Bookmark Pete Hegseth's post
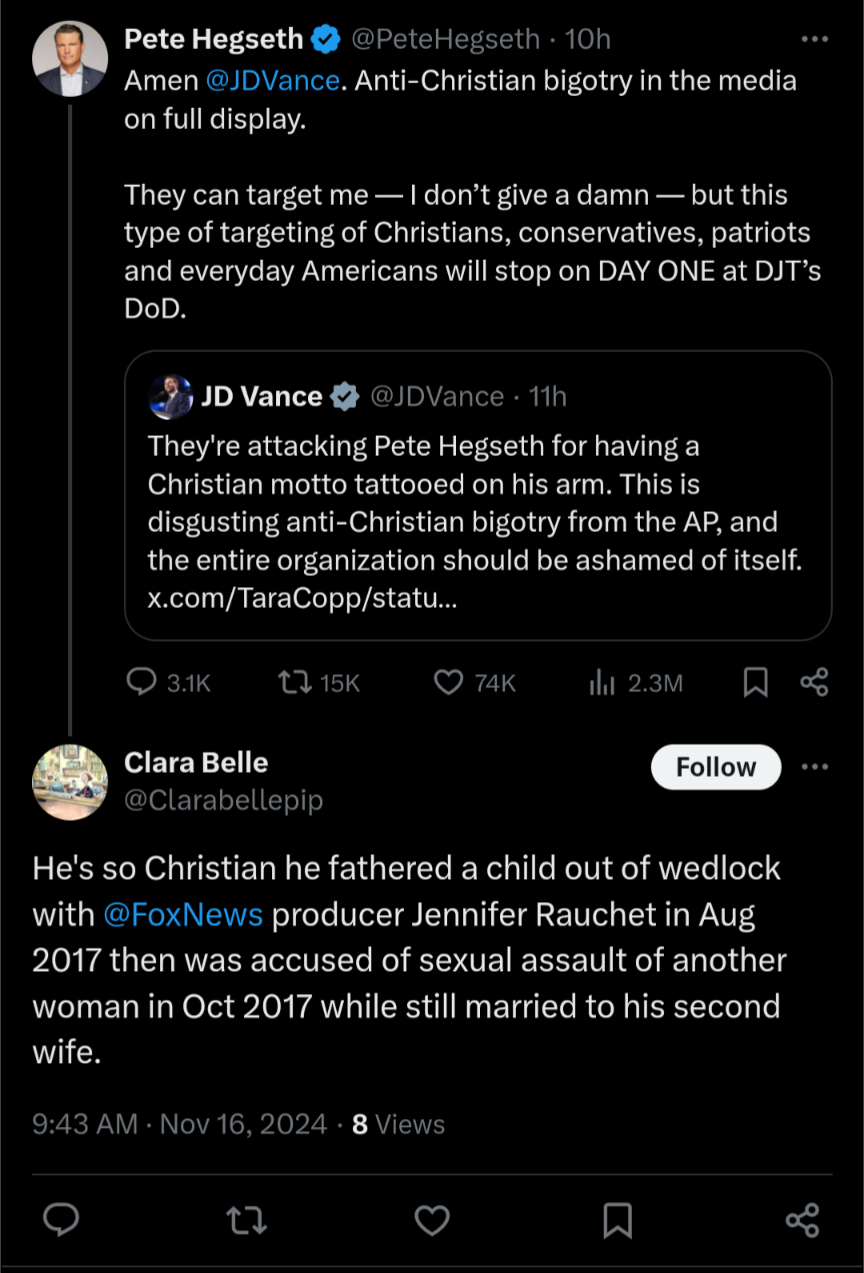 point(756,682)
